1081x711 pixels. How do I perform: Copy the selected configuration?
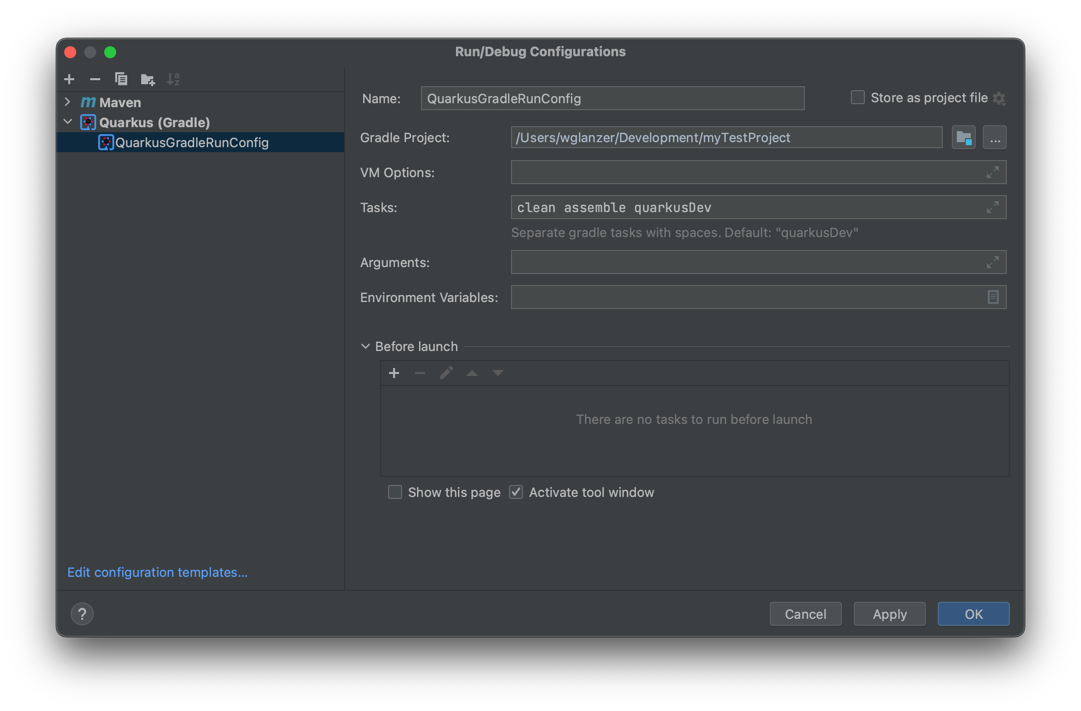coord(121,79)
